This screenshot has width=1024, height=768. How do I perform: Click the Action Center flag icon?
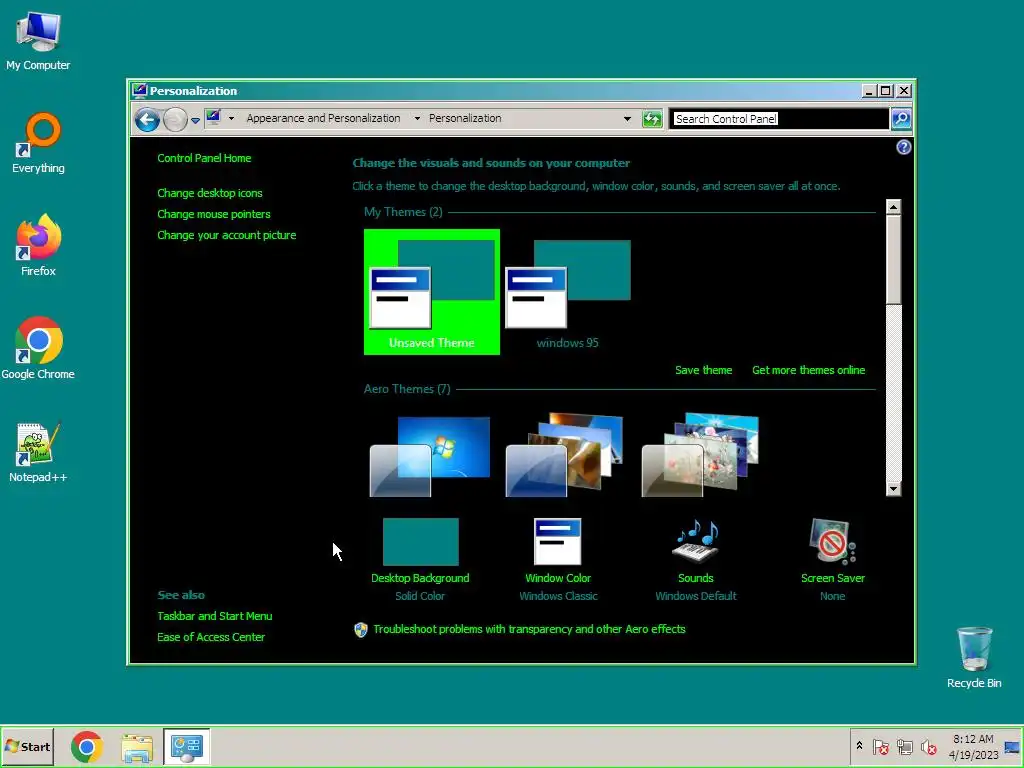(x=880, y=746)
